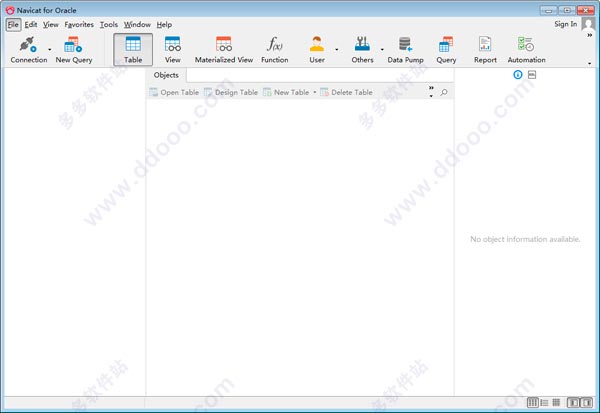Open the Data Pump tool
Image resolution: width=600 pixels, height=413 pixels.
[405, 50]
